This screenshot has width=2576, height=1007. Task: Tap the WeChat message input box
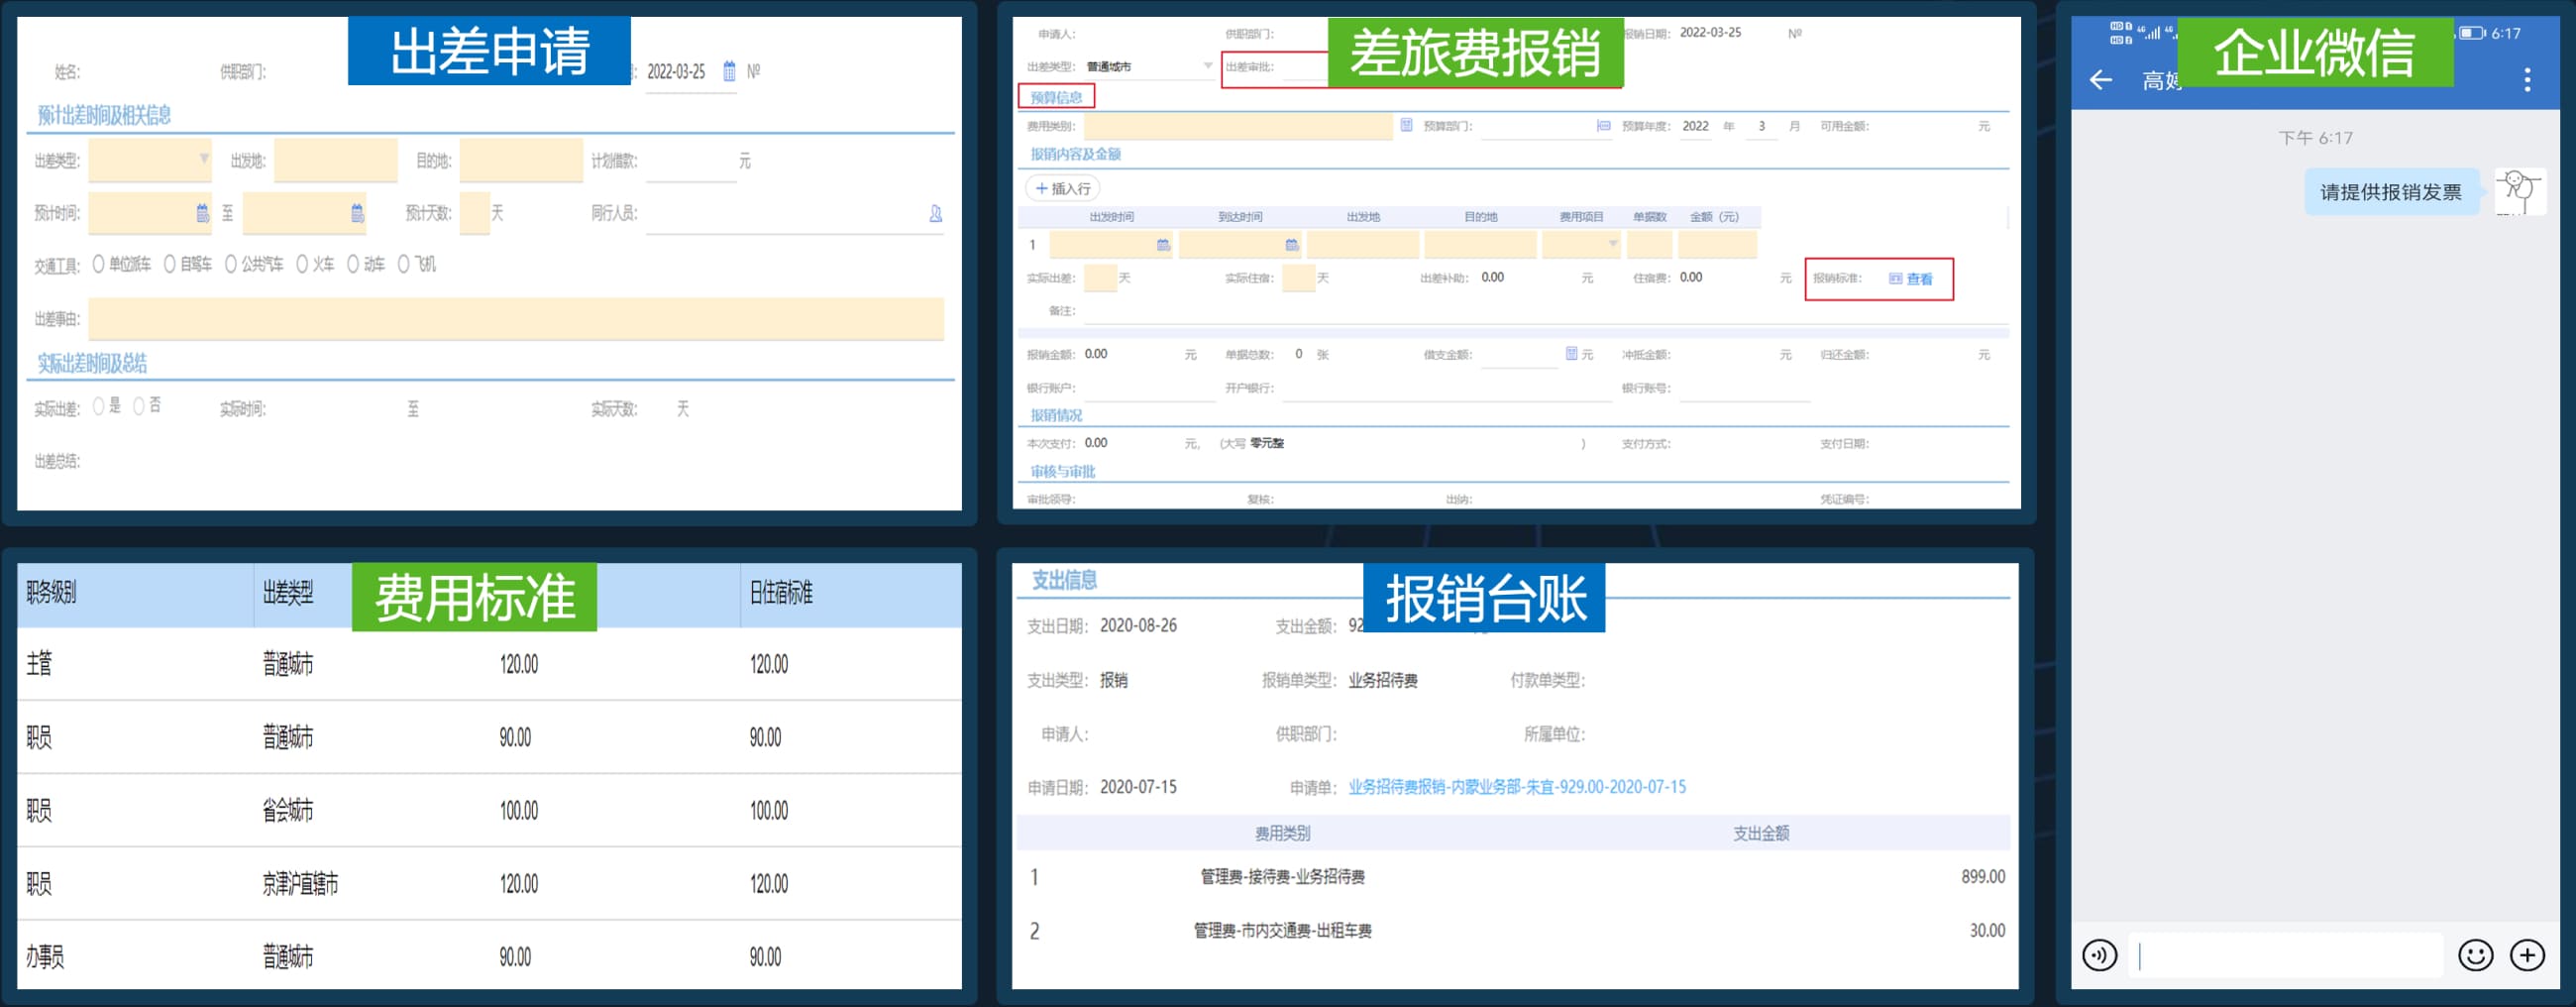[x=2287, y=956]
